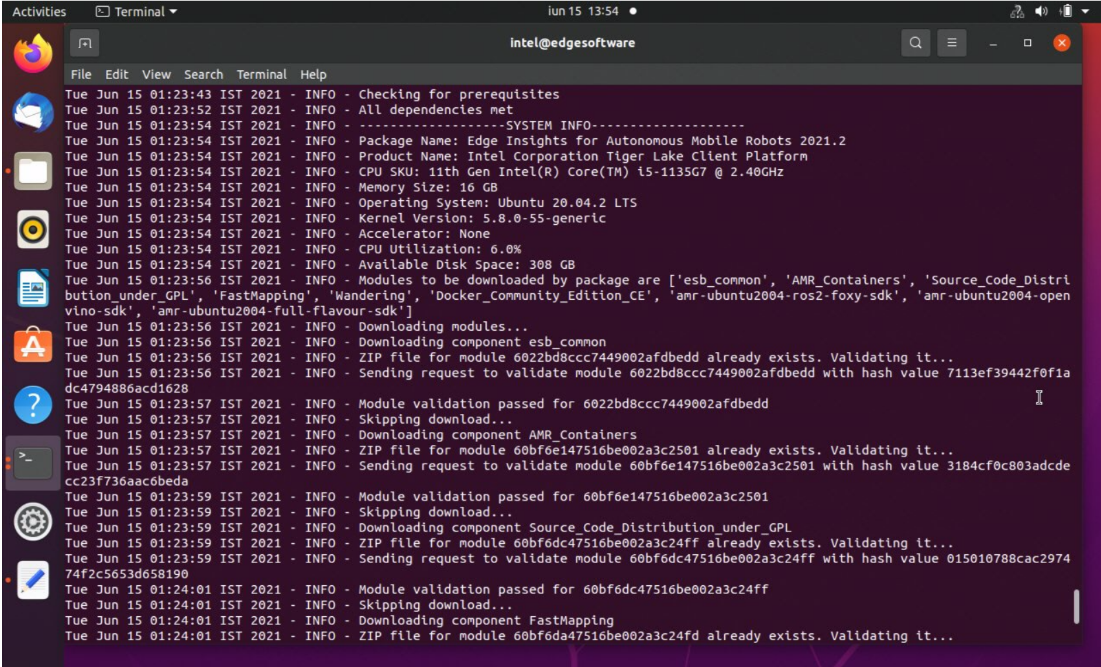This screenshot has height=667, width=1101.
Task: Click the 'CPU SKU: 11th Gen Intel' line
Action: tap(424, 171)
